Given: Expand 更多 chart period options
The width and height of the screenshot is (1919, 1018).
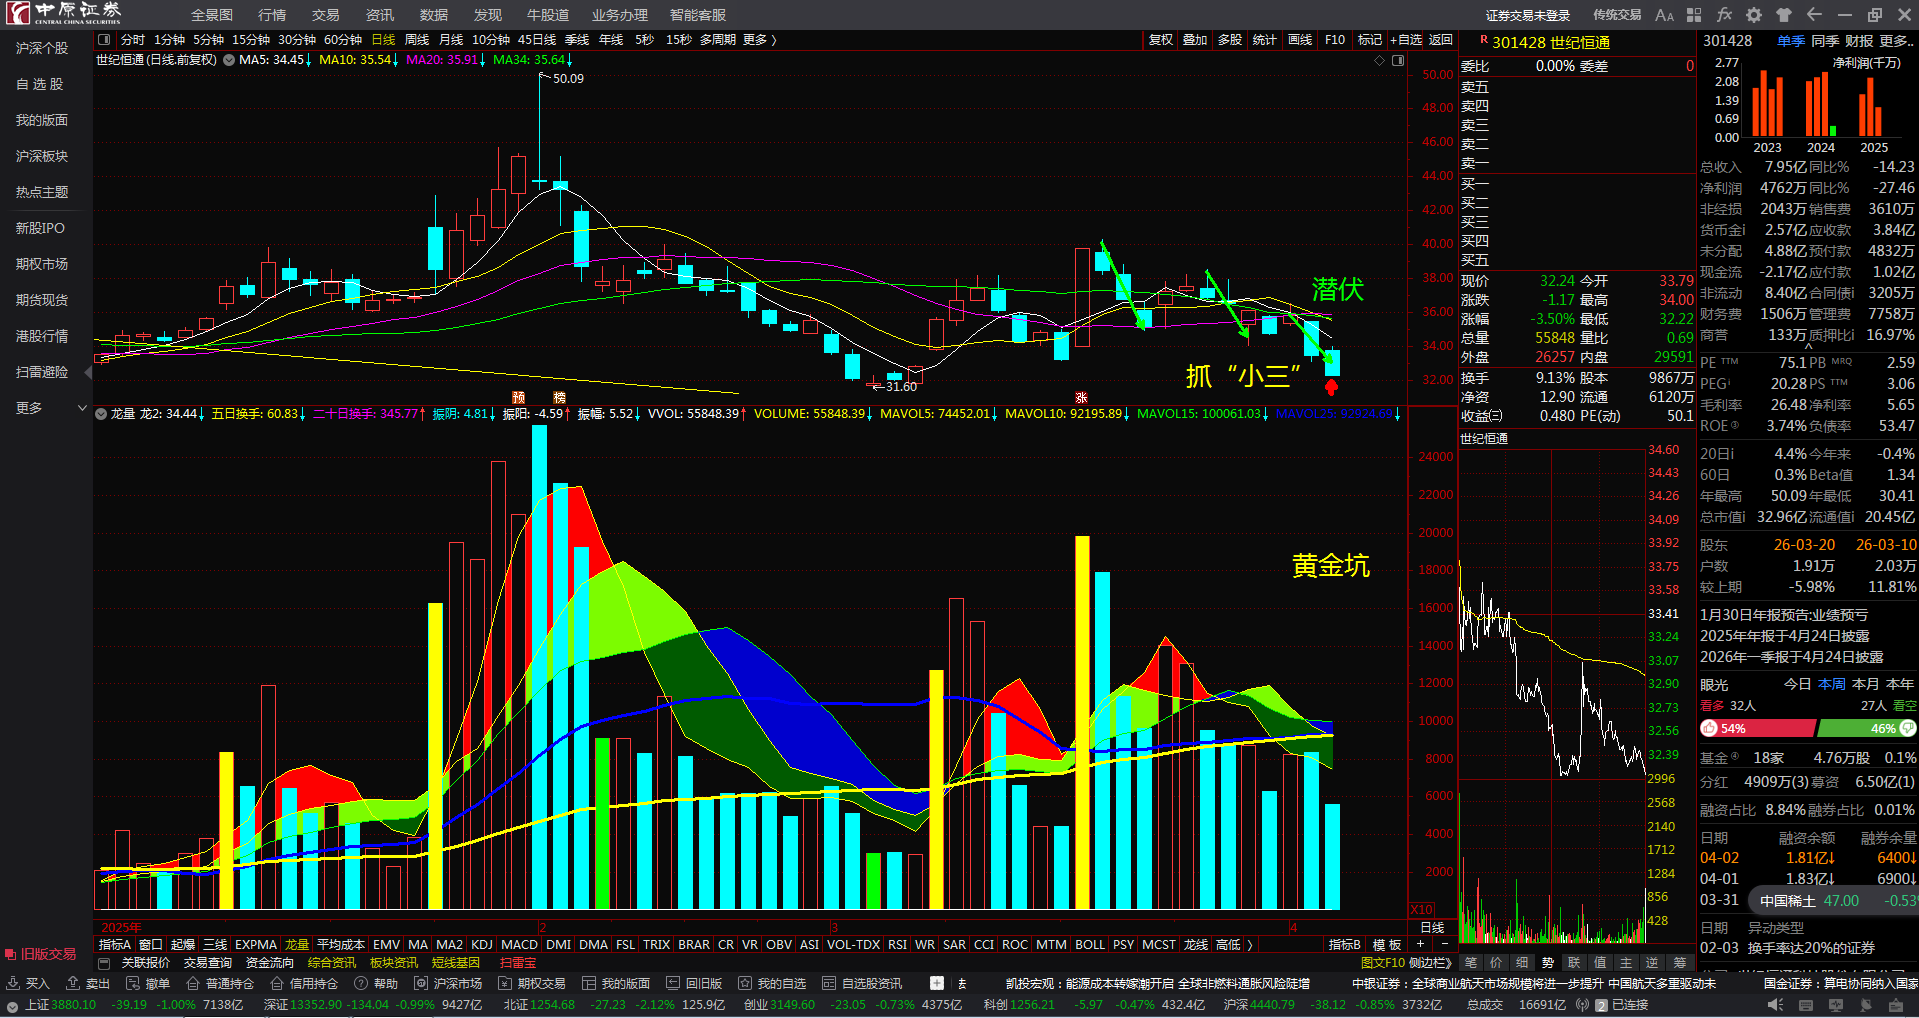Looking at the screenshot, I should pyautogui.click(x=759, y=40).
